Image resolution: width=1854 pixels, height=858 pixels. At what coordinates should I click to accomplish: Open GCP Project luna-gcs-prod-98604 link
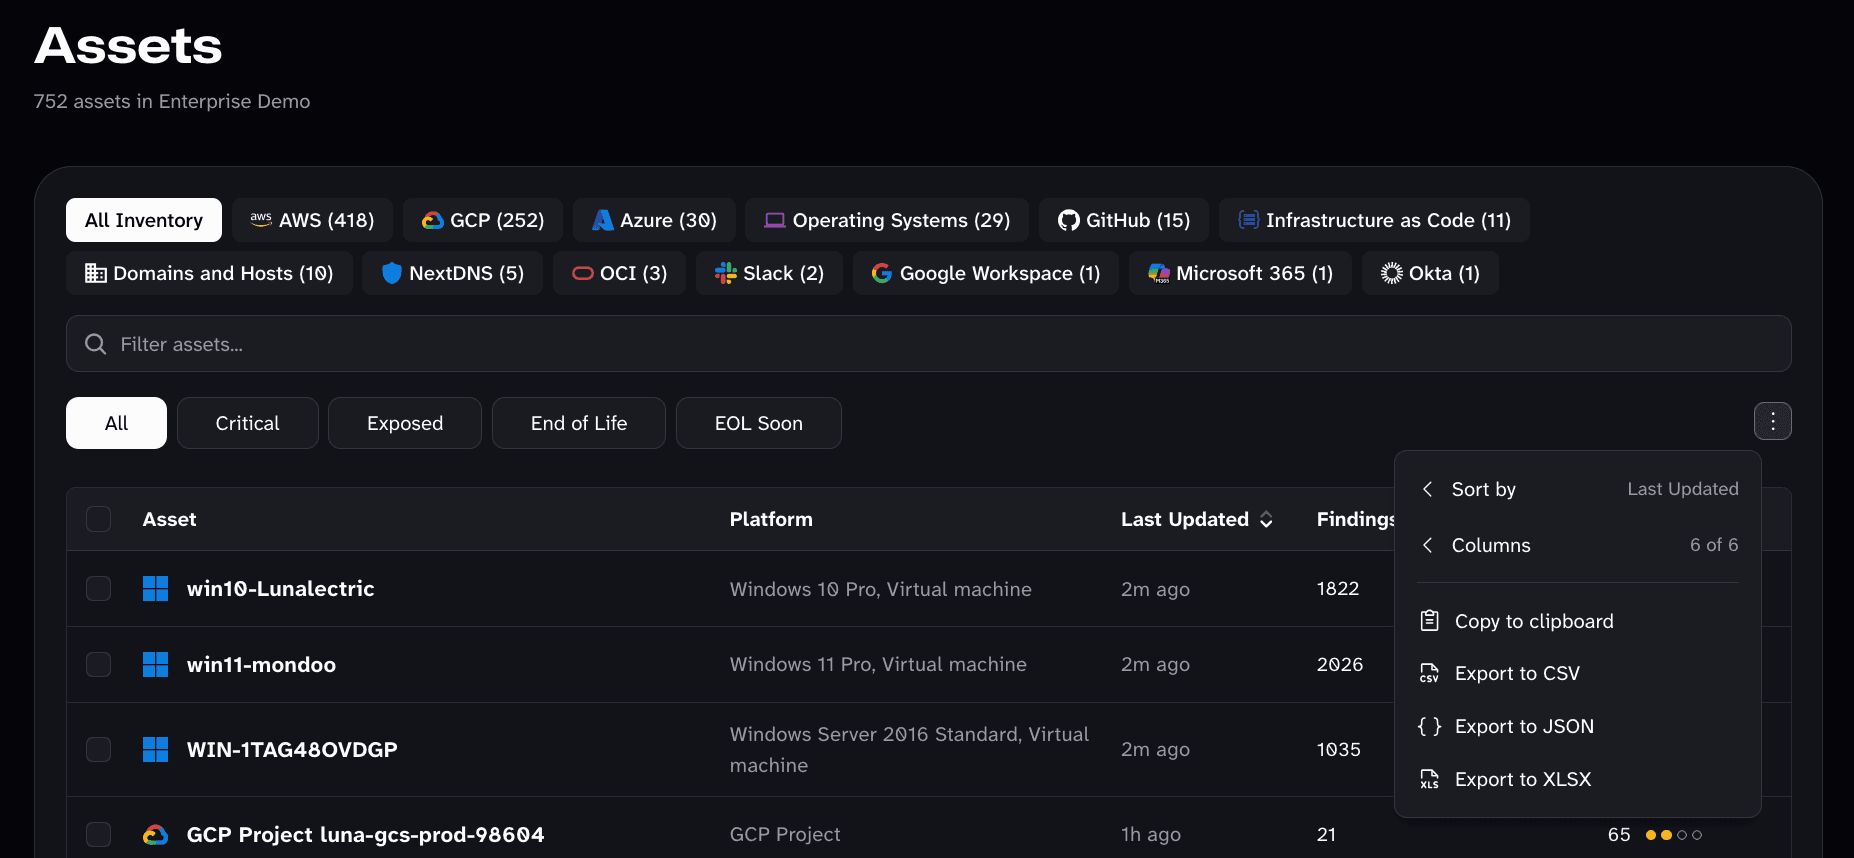[365, 835]
